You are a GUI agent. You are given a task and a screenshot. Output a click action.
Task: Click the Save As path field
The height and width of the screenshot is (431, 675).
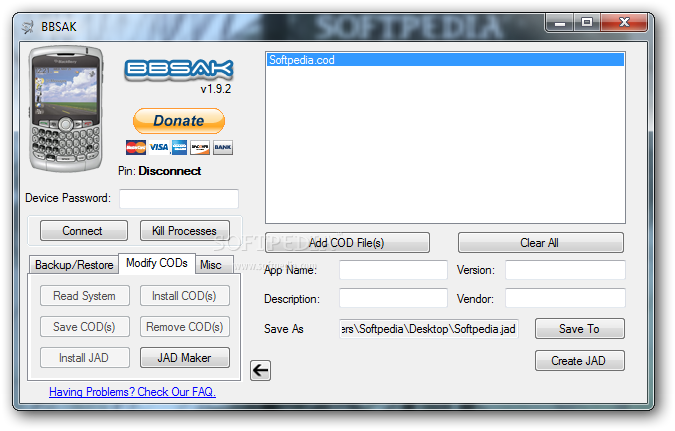point(429,329)
